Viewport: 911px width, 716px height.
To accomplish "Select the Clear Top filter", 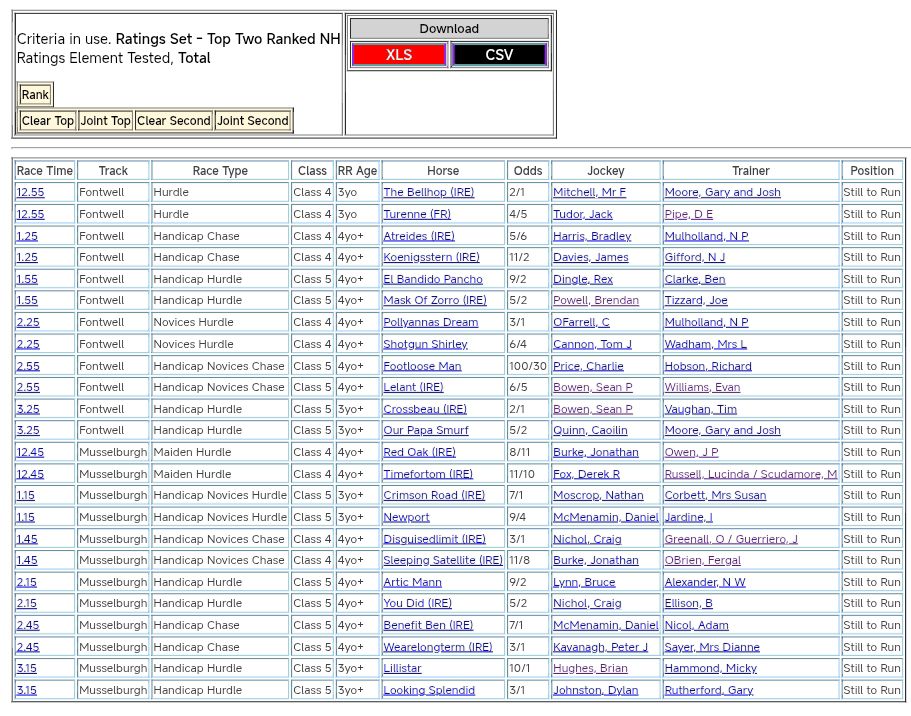I will tap(48, 121).
